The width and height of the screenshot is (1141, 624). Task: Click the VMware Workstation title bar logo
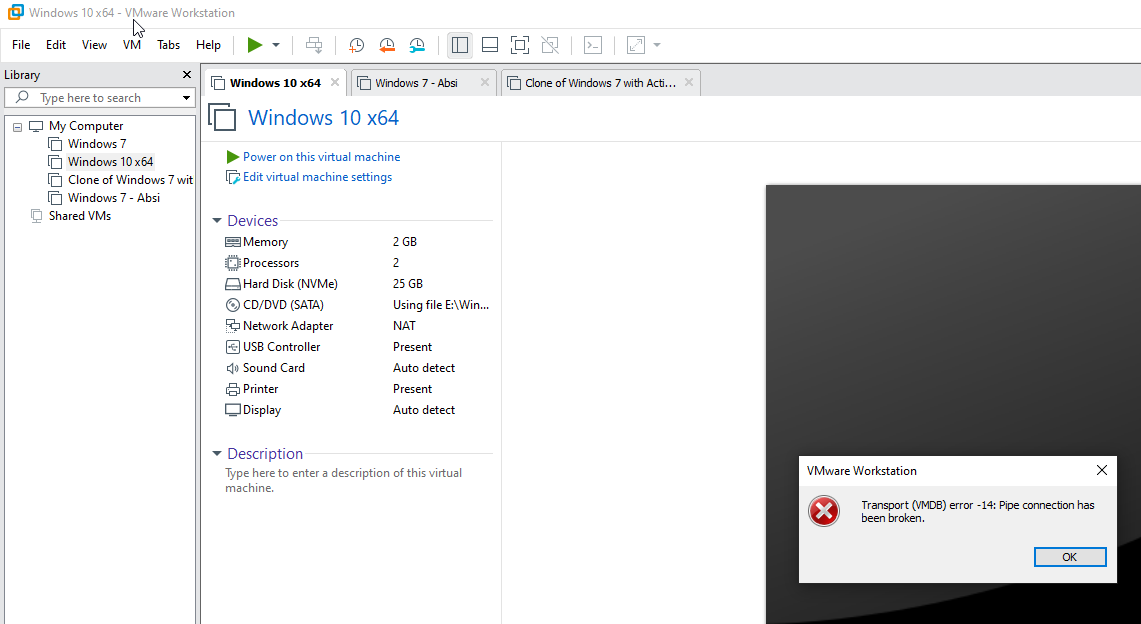pos(15,12)
